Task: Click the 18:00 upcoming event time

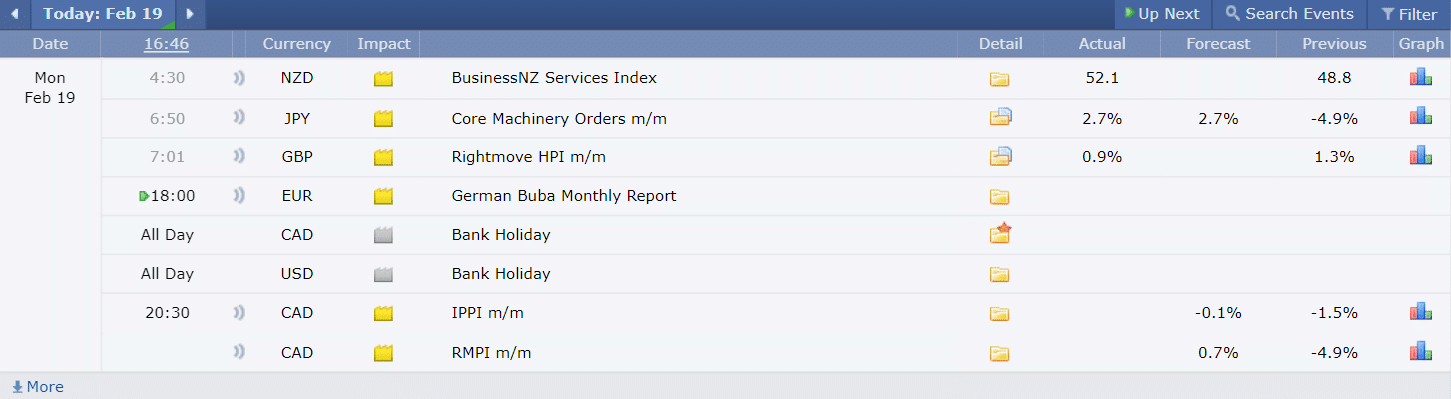Action: [x=173, y=196]
